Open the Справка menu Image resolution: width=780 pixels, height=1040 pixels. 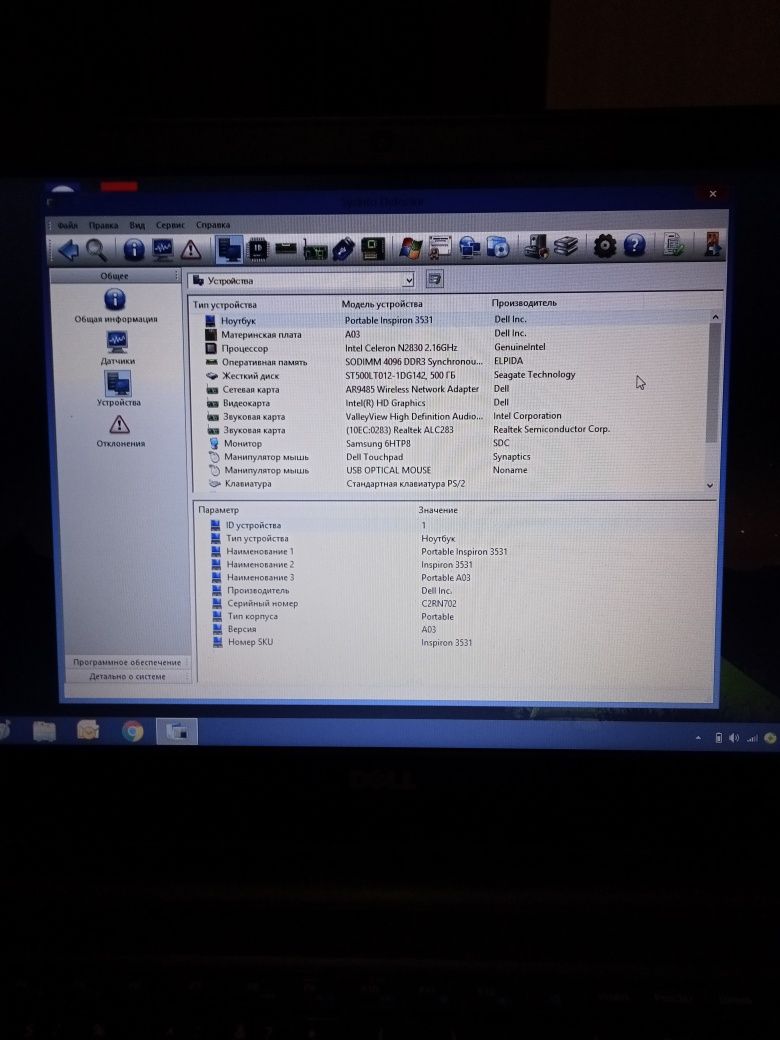click(x=213, y=225)
